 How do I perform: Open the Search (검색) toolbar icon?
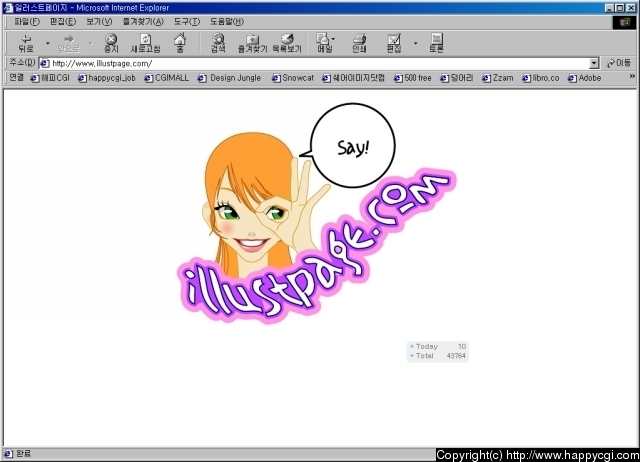click(218, 43)
